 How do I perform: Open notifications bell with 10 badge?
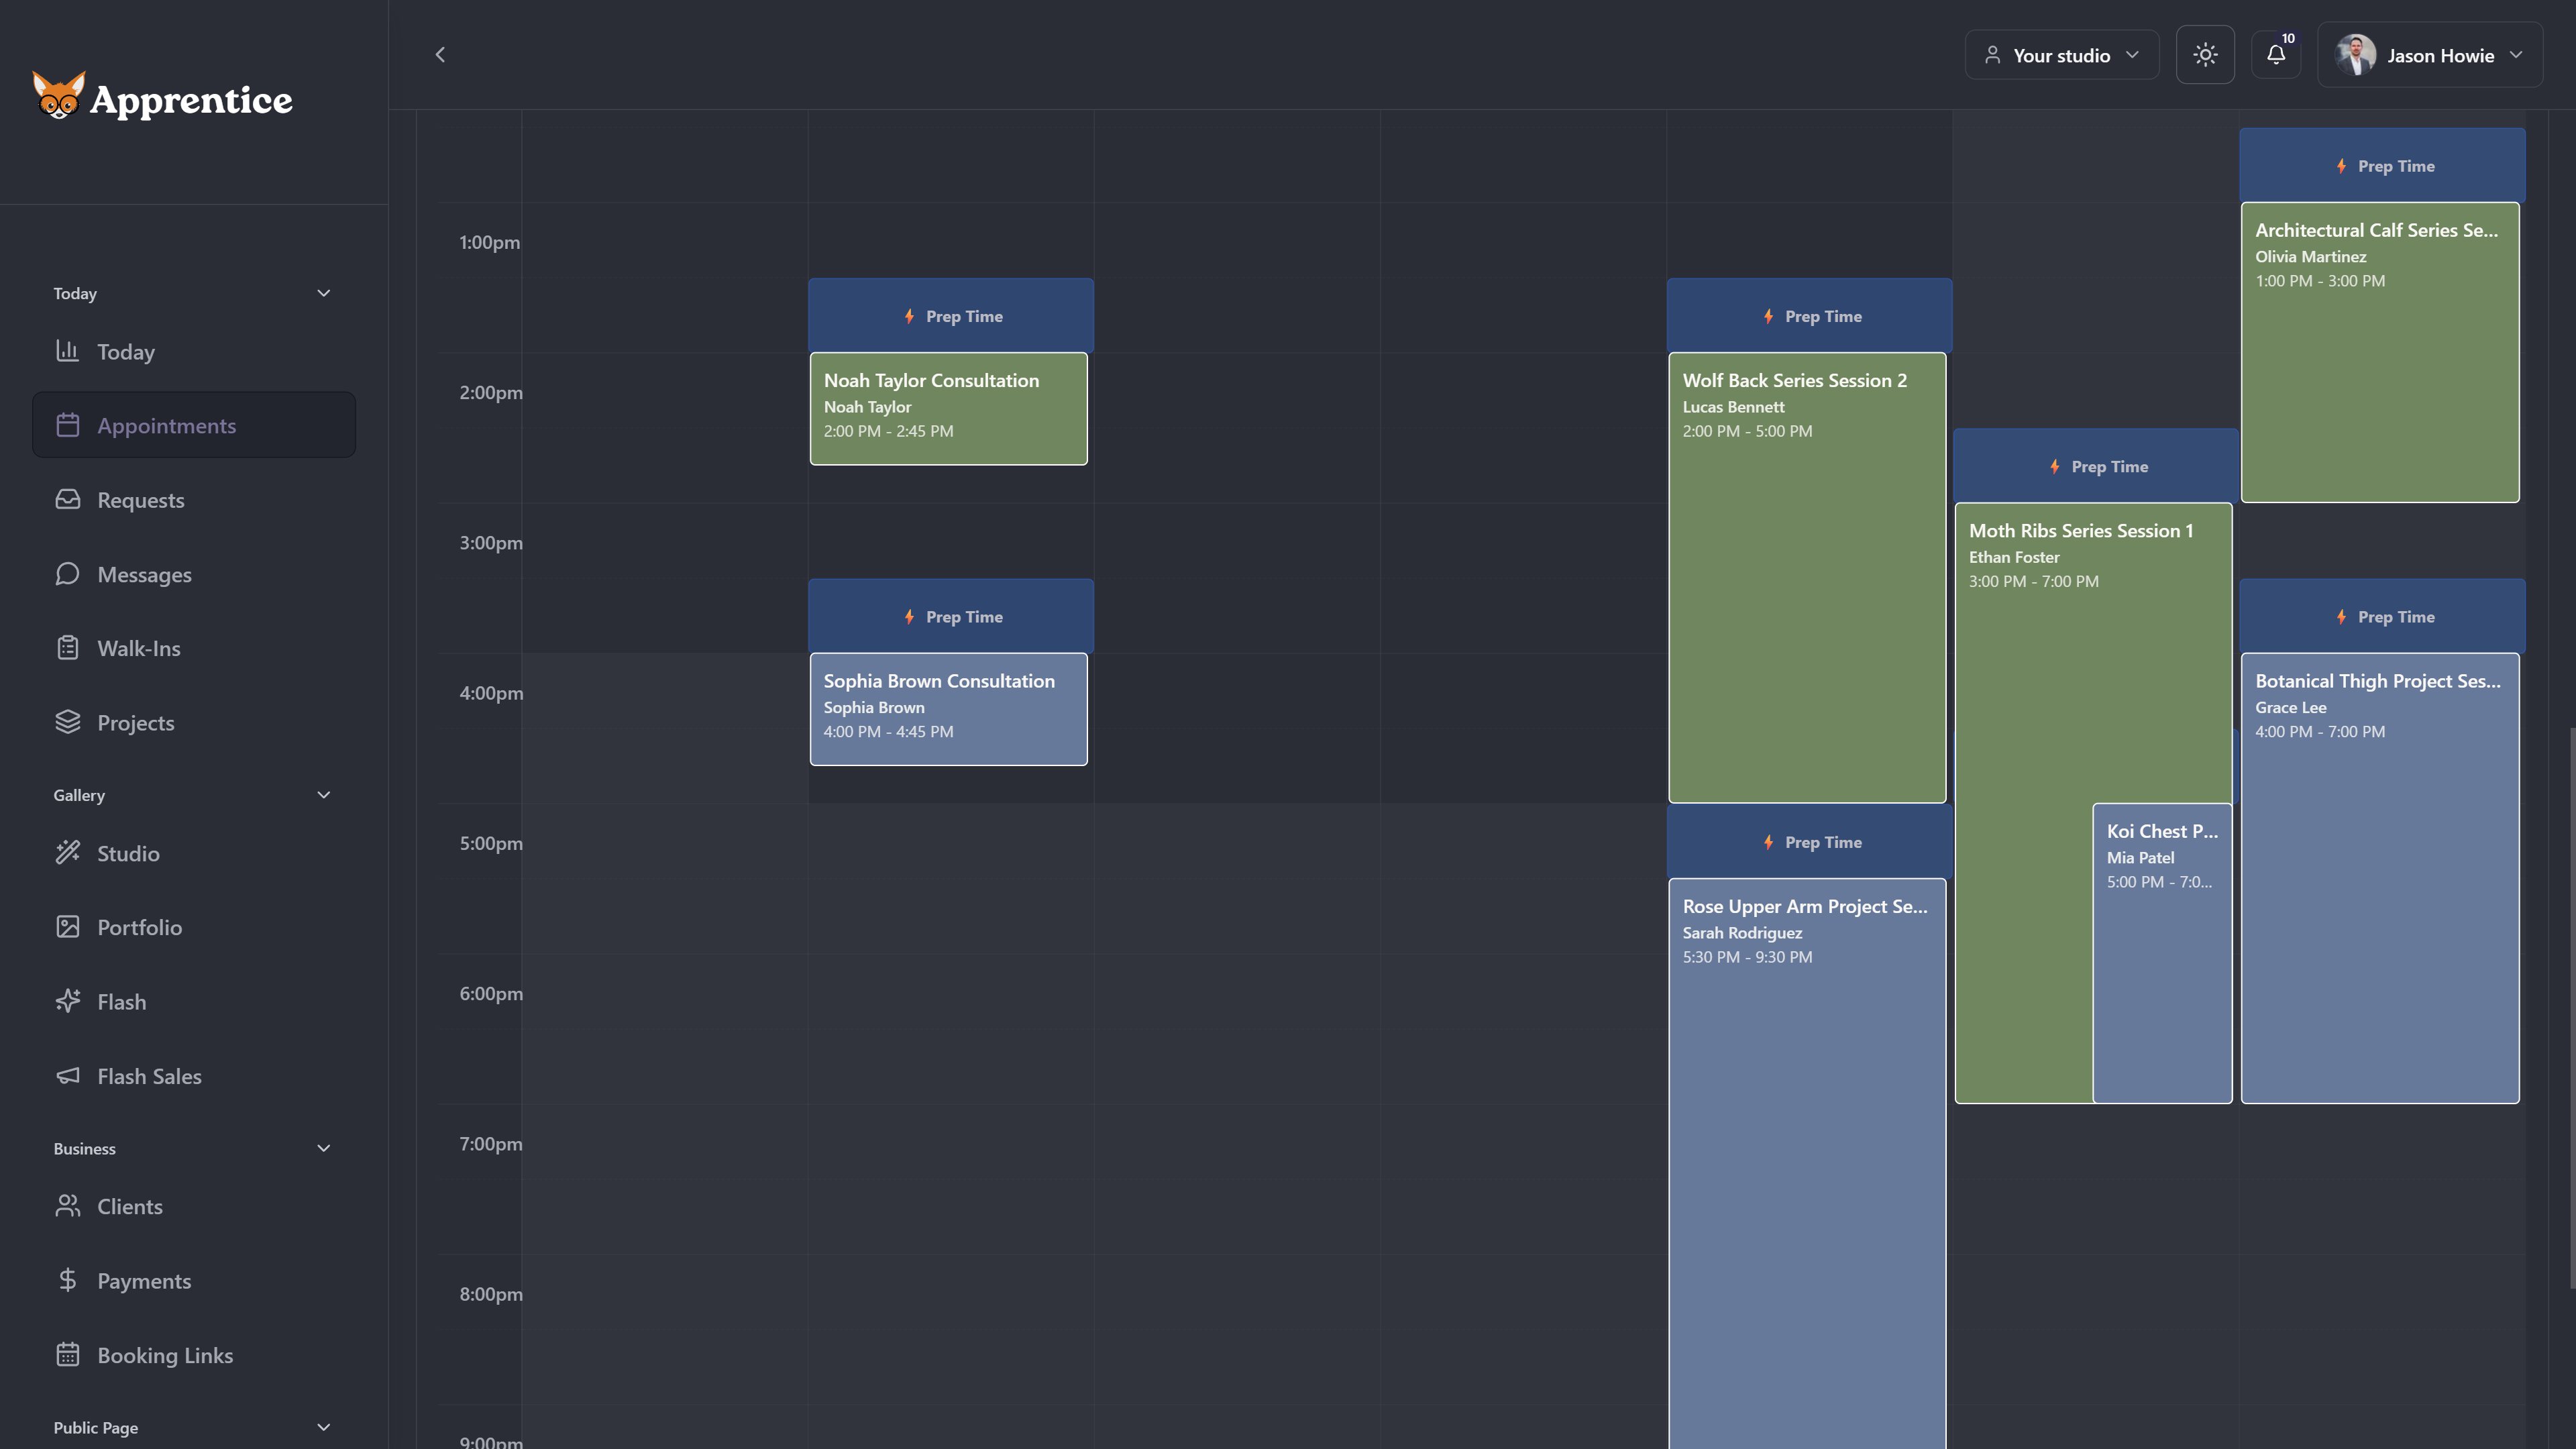click(x=2276, y=55)
